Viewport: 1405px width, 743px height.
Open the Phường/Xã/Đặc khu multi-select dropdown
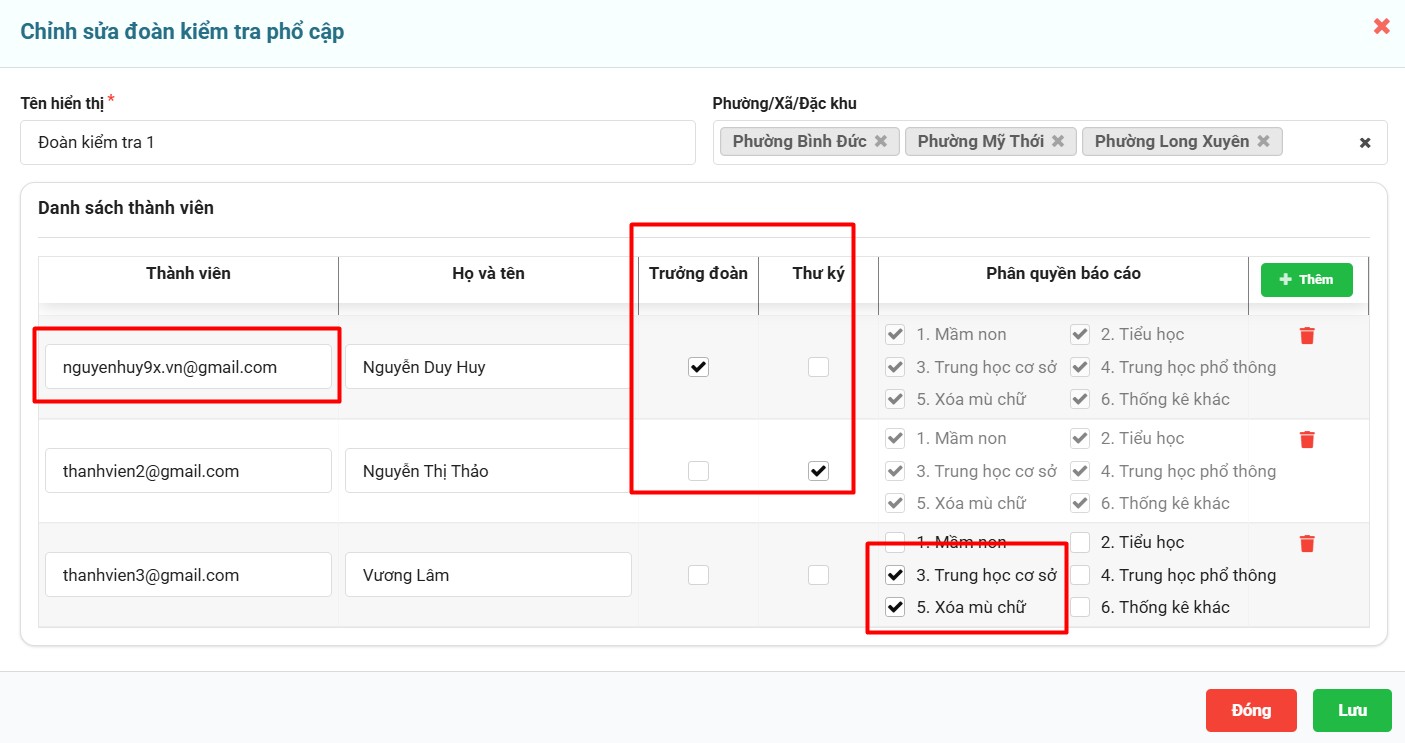pyautogui.click(x=1320, y=143)
